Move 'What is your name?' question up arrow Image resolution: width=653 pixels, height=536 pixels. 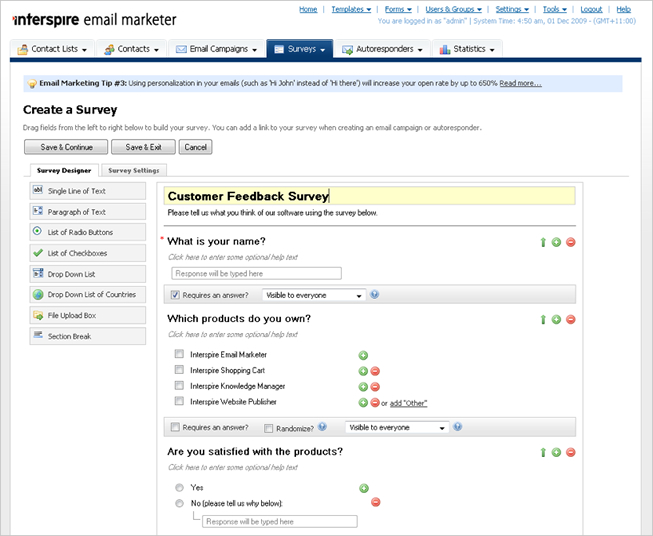tap(543, 242)
